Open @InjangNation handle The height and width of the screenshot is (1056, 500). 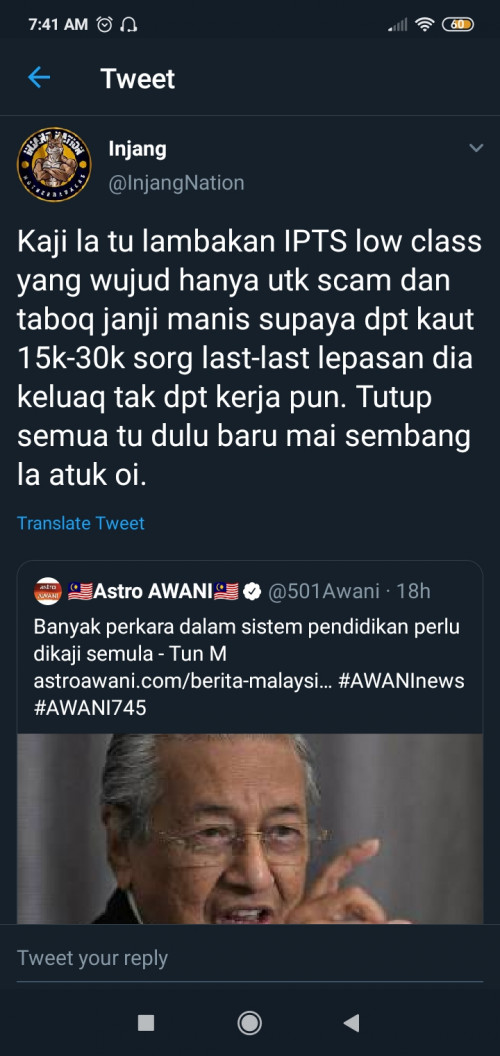click(177, 183)
